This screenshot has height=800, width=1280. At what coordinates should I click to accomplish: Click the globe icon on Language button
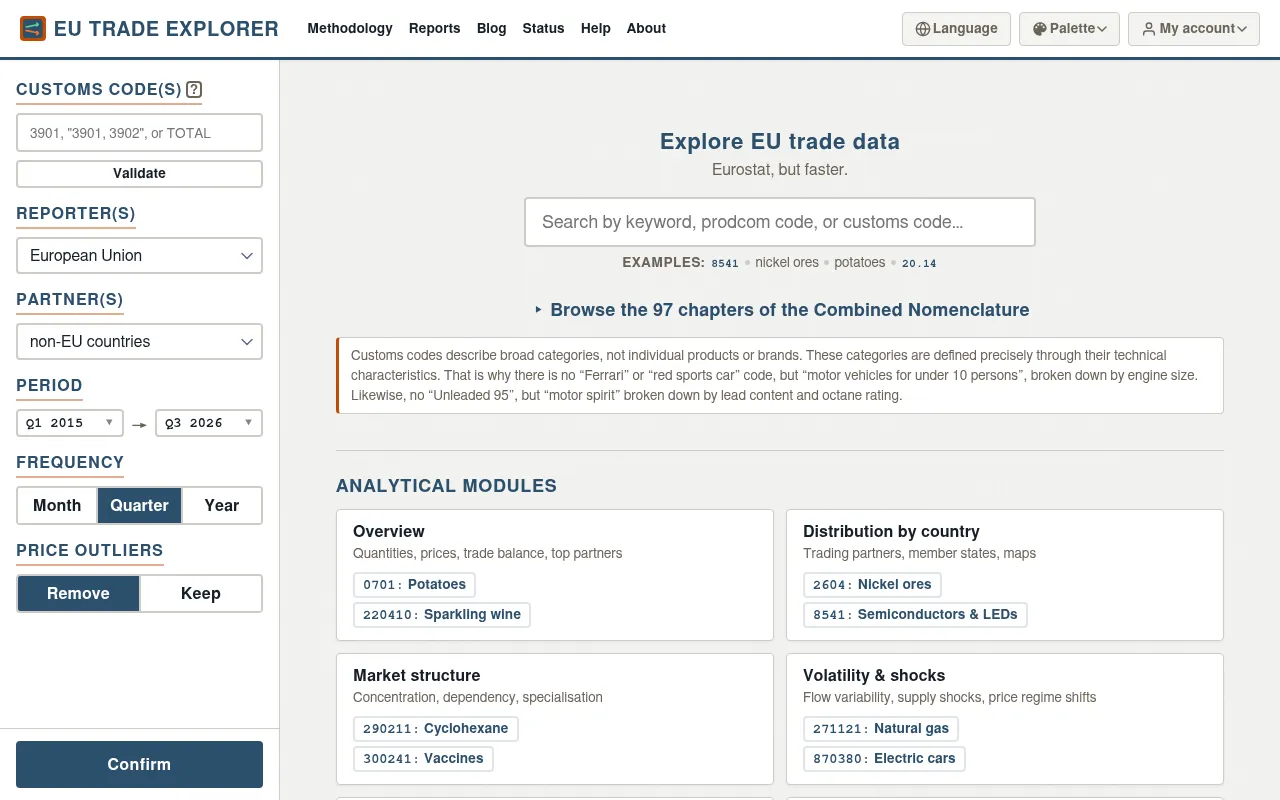[923, 29]
